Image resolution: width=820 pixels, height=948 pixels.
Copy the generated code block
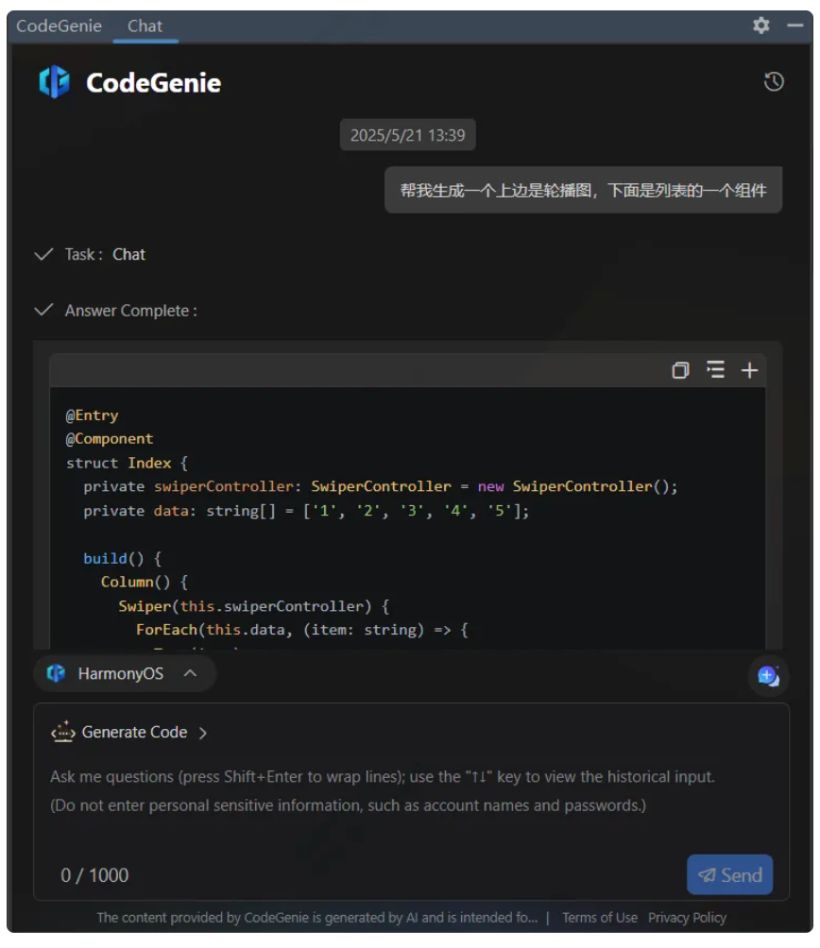pyautogui.click(x=680, y=370)
